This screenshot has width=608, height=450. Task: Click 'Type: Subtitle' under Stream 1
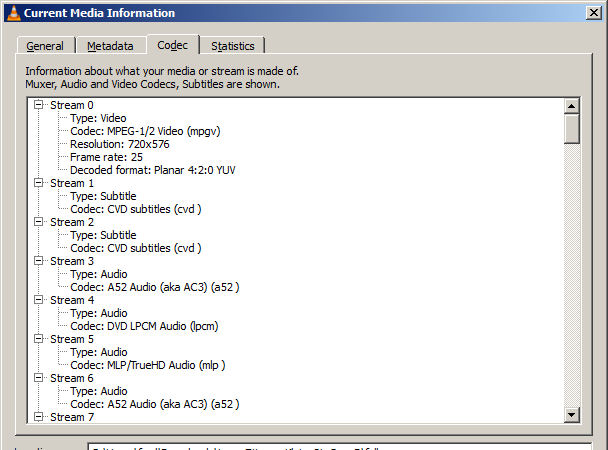coord(103,196)
